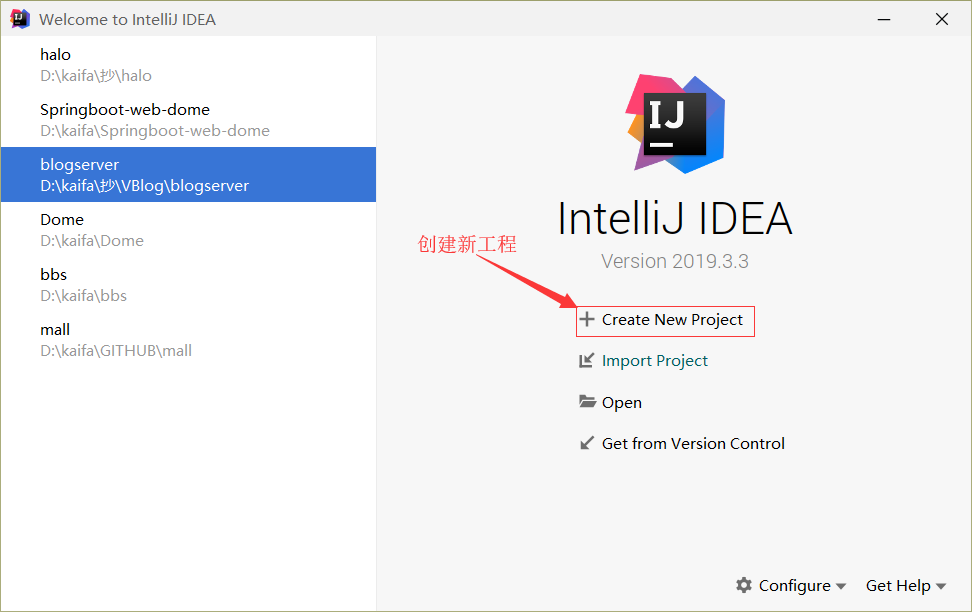Open the Springboot-web-dome recent project
Screen dimensions: 972x612
(x=188, y=120)
